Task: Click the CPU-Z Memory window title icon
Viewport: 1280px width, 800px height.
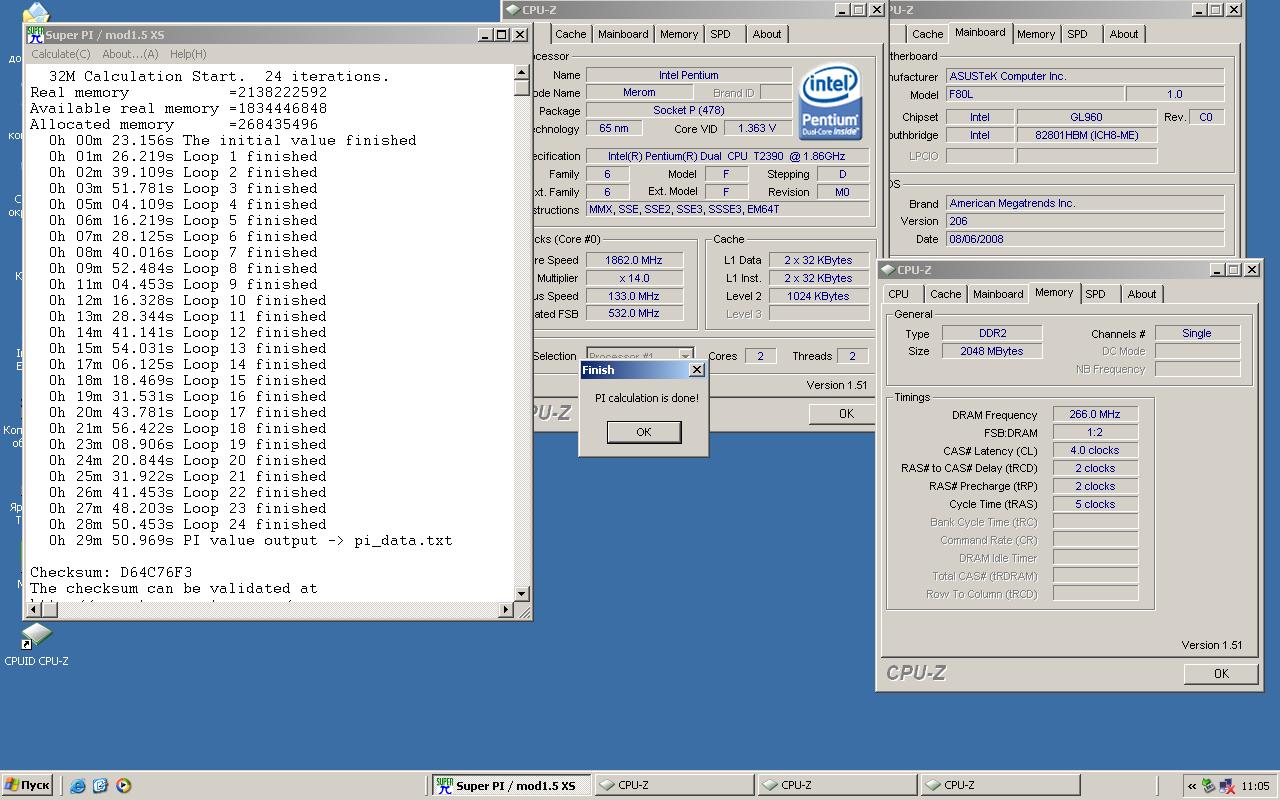Action: (x=888, y=270)
